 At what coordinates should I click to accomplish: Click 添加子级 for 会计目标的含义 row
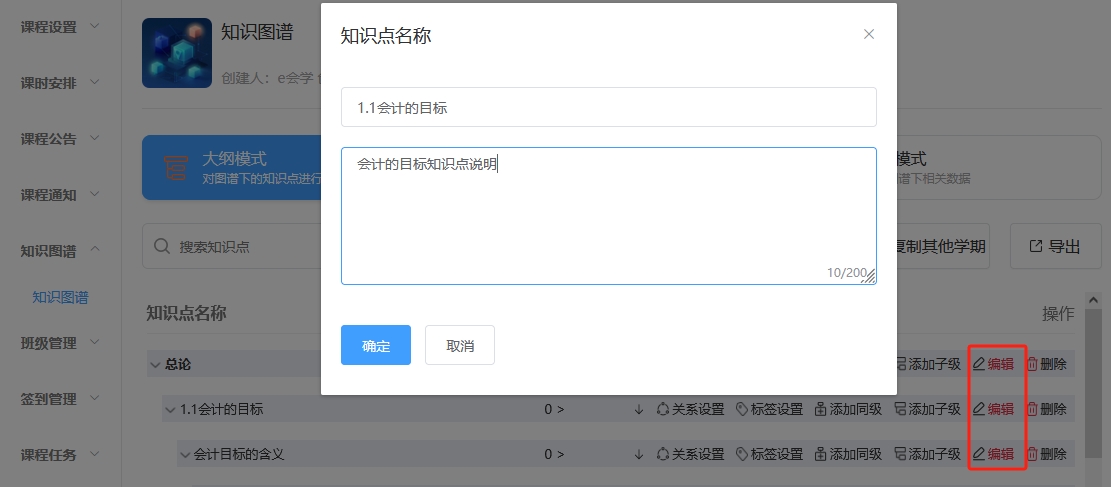click(x=927, y=454)
